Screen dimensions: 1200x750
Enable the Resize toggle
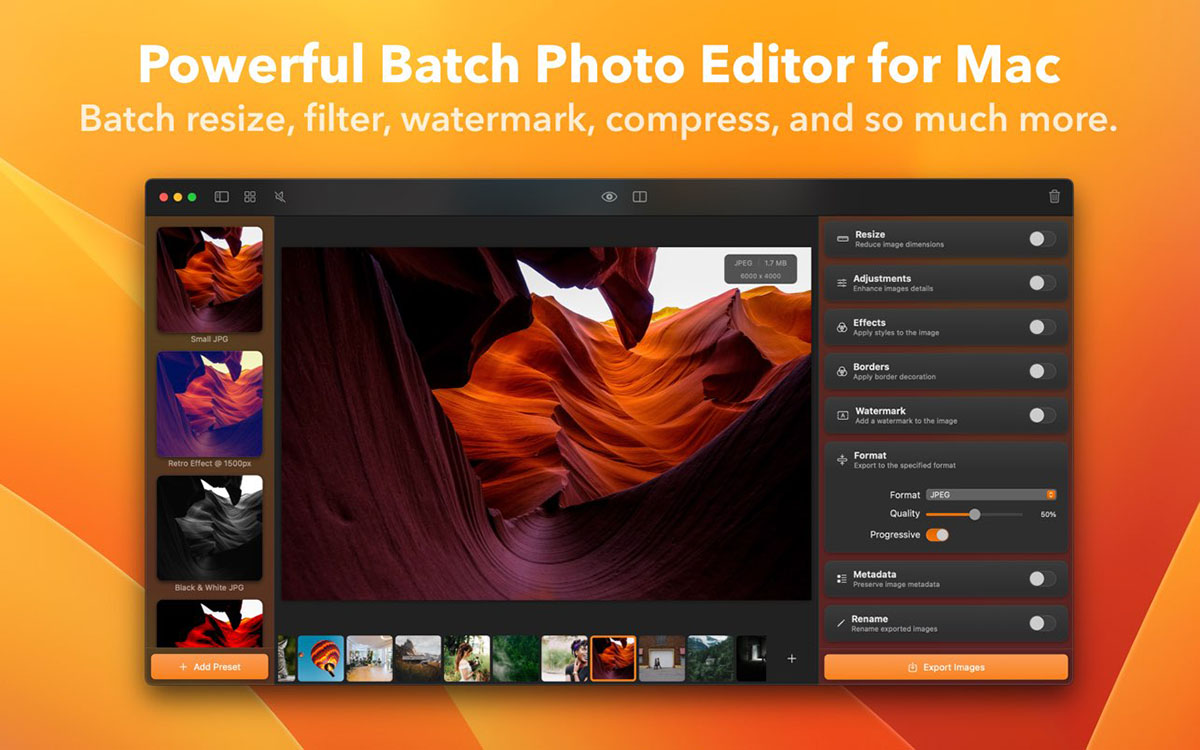click(x=1041, y=239)
